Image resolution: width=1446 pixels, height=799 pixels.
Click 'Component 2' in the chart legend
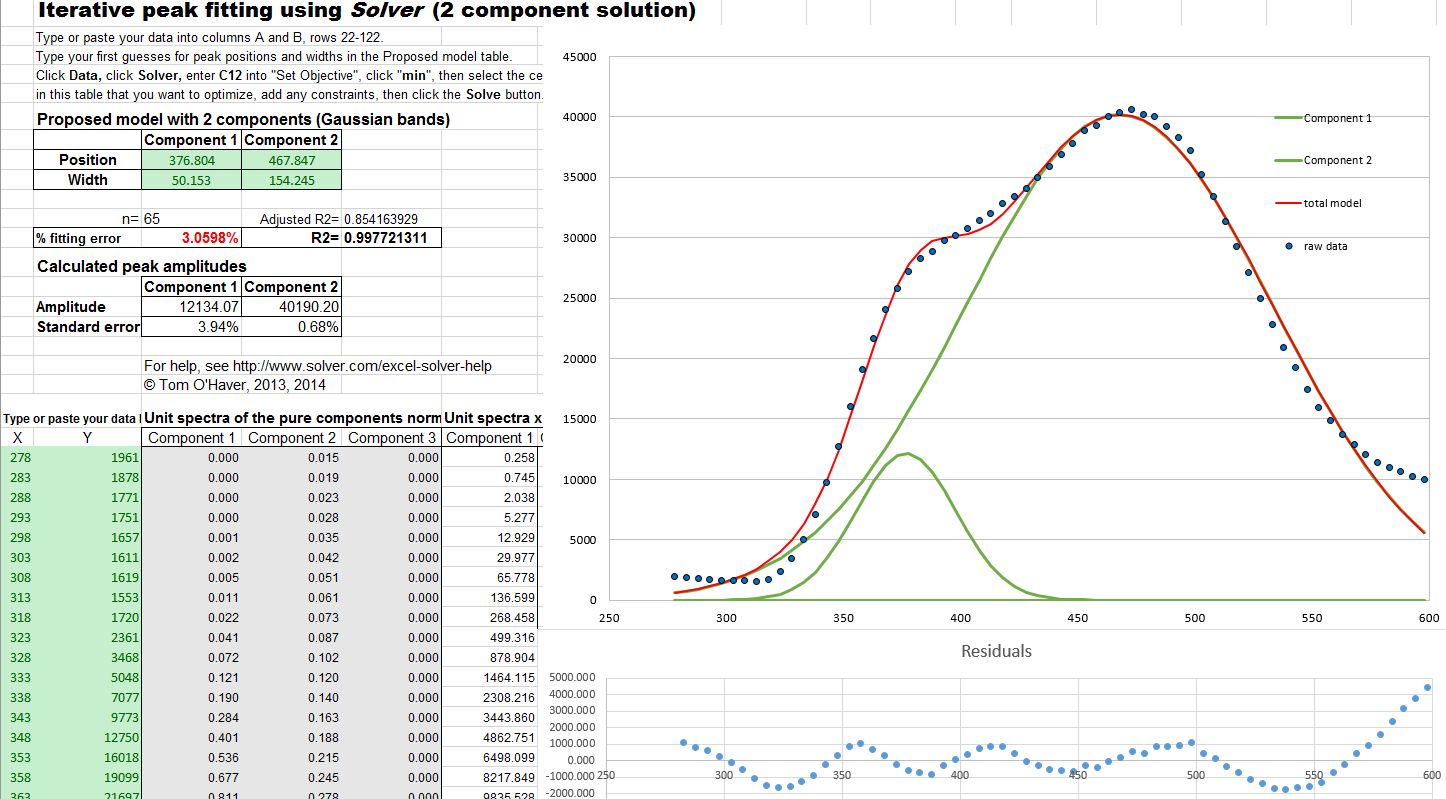click(x=1337, y=160)
